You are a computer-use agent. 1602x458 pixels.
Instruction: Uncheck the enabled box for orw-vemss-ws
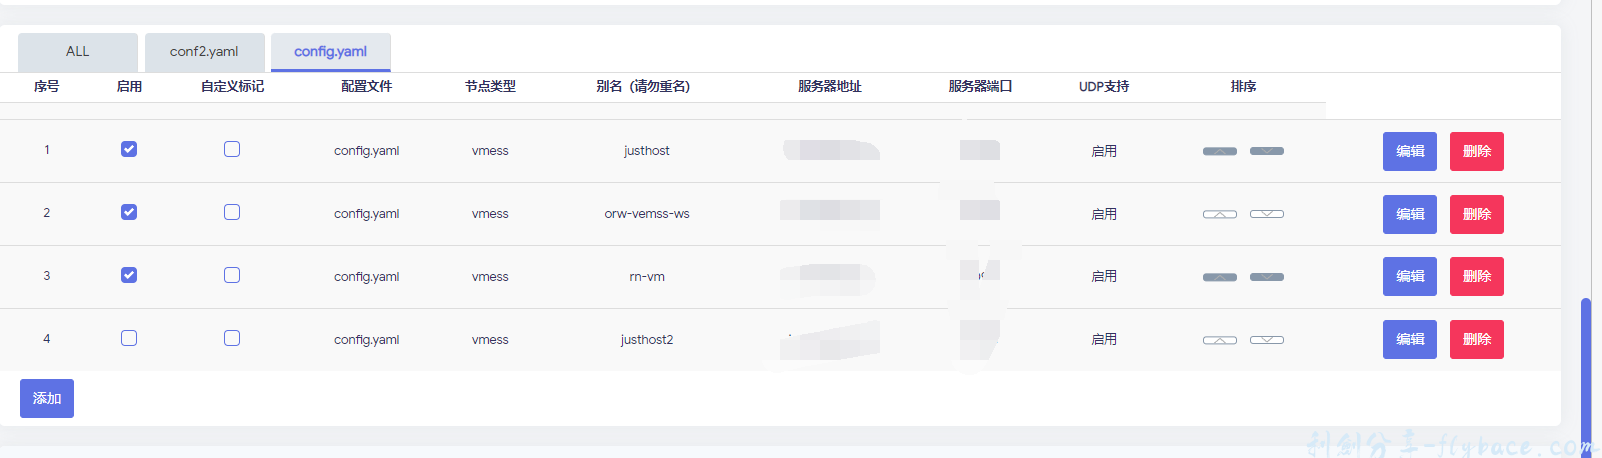(x=129, y=212)
